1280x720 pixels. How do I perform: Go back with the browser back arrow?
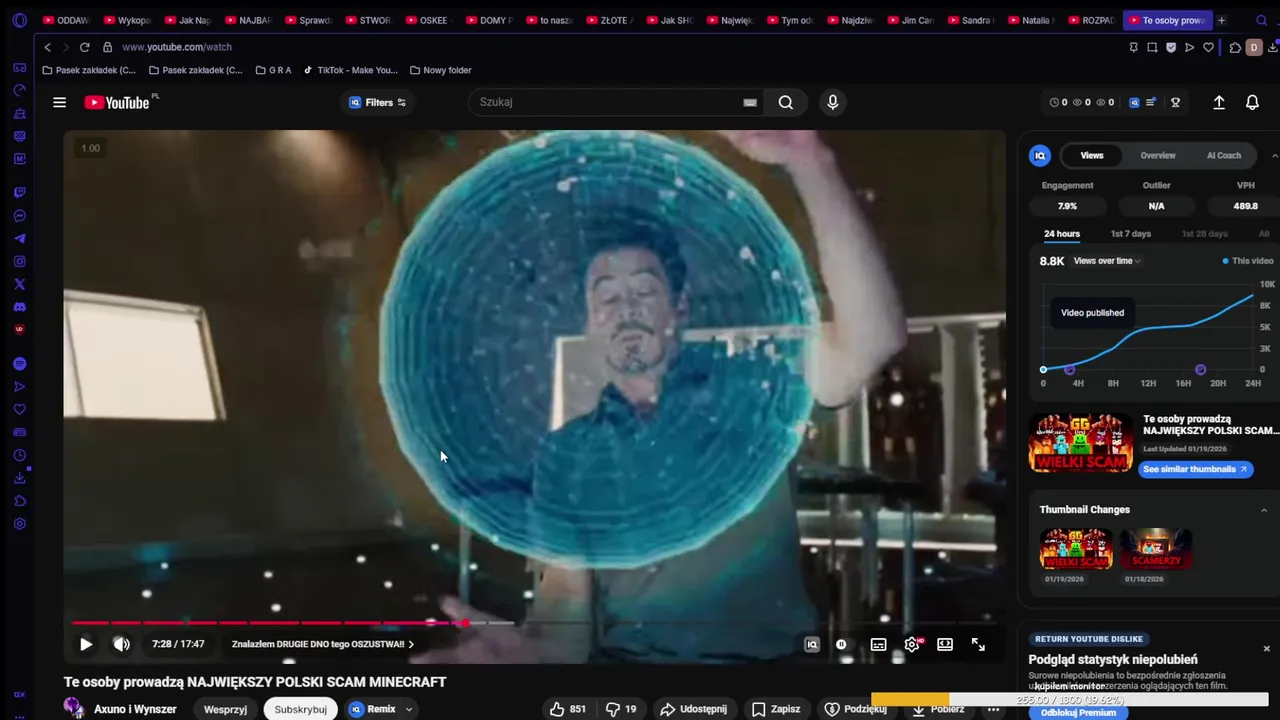point(47,47)
